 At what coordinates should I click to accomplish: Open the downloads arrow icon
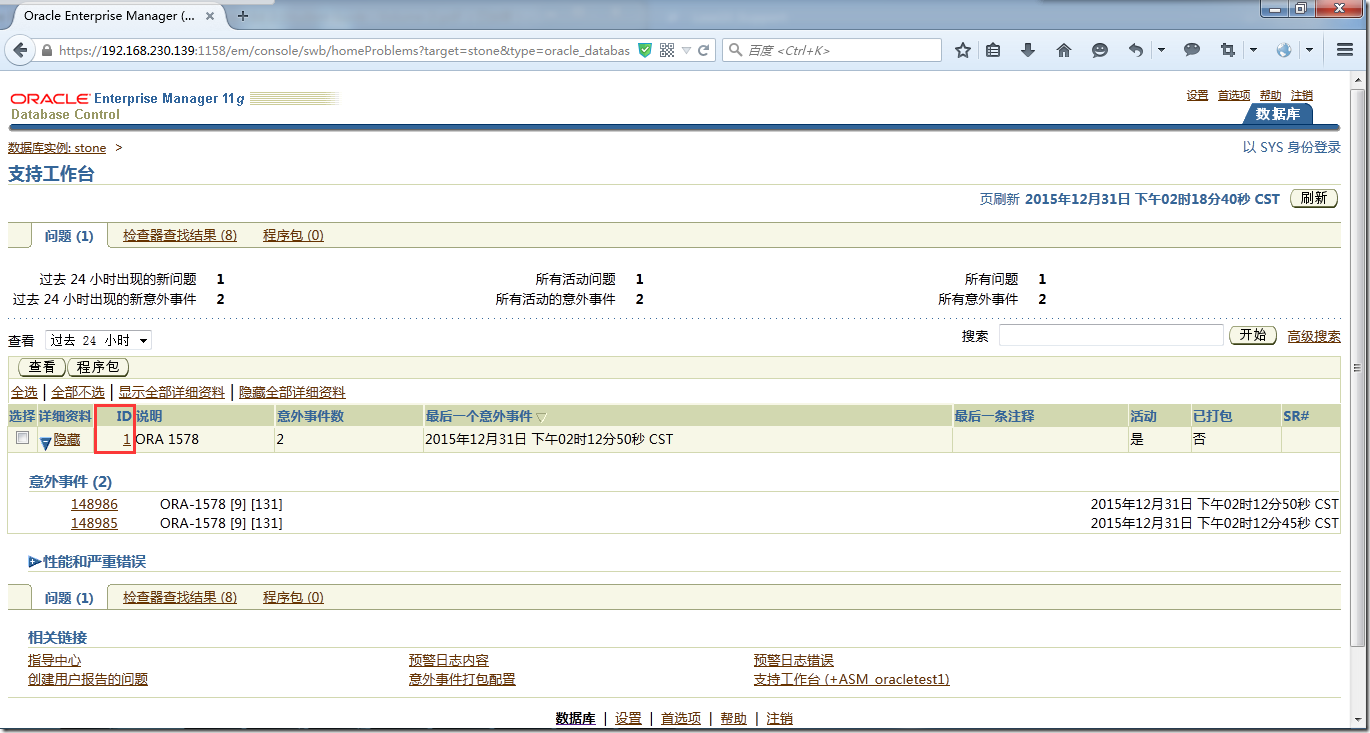[x=1027, y=50]
